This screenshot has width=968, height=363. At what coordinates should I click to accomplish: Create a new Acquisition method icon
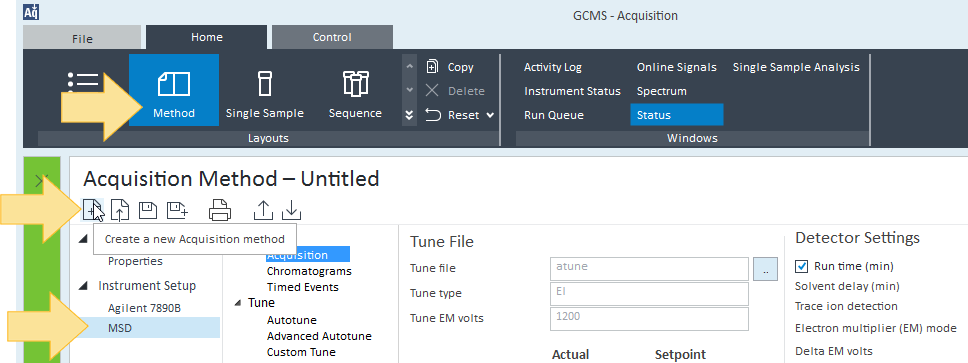[92, 211]
